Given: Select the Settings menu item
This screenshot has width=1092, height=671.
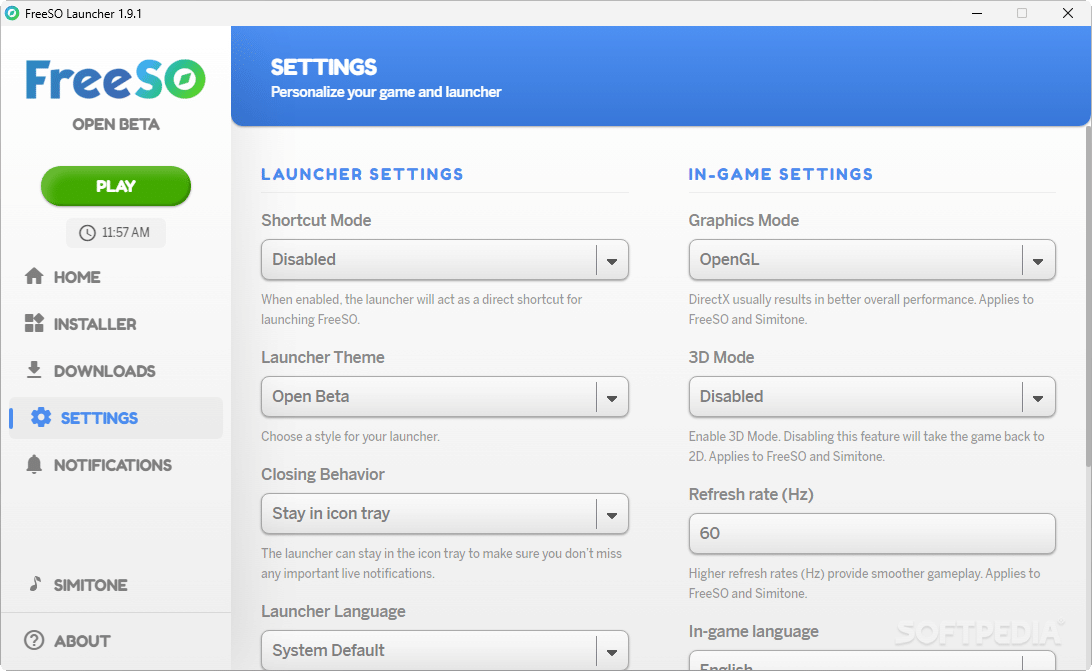Looking at the screenshot, I should pos(116,418).
